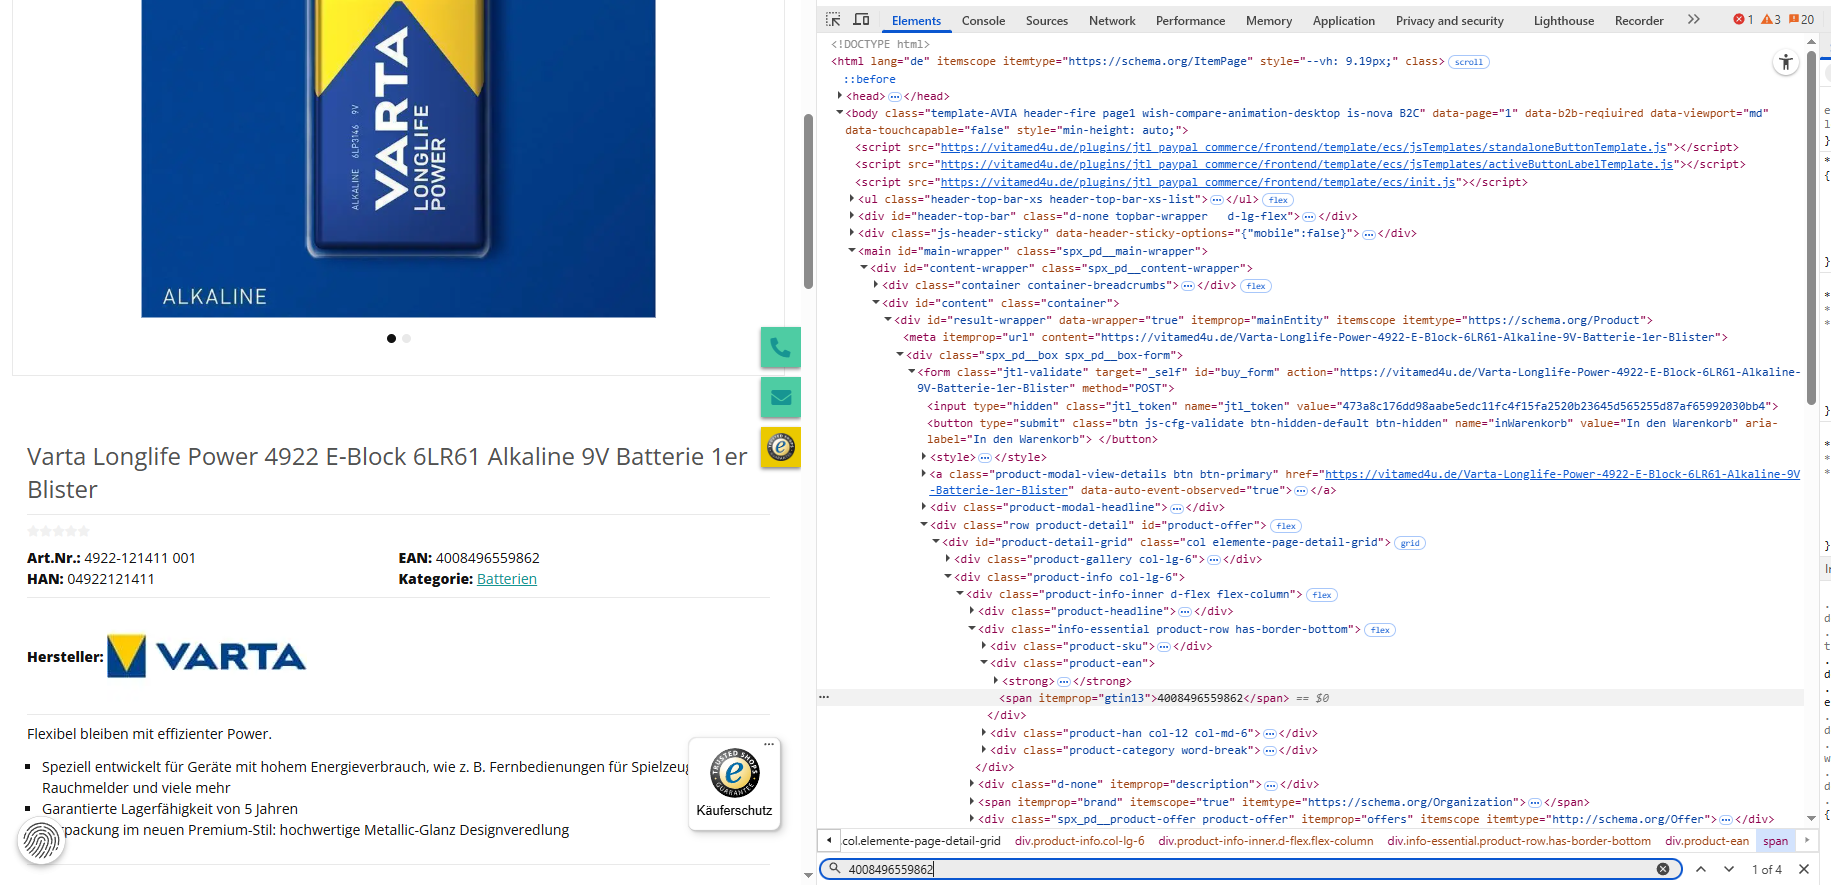
Task: Select div.product-ean in breadcrumb trail
Action: click(x=1707, y=841)
